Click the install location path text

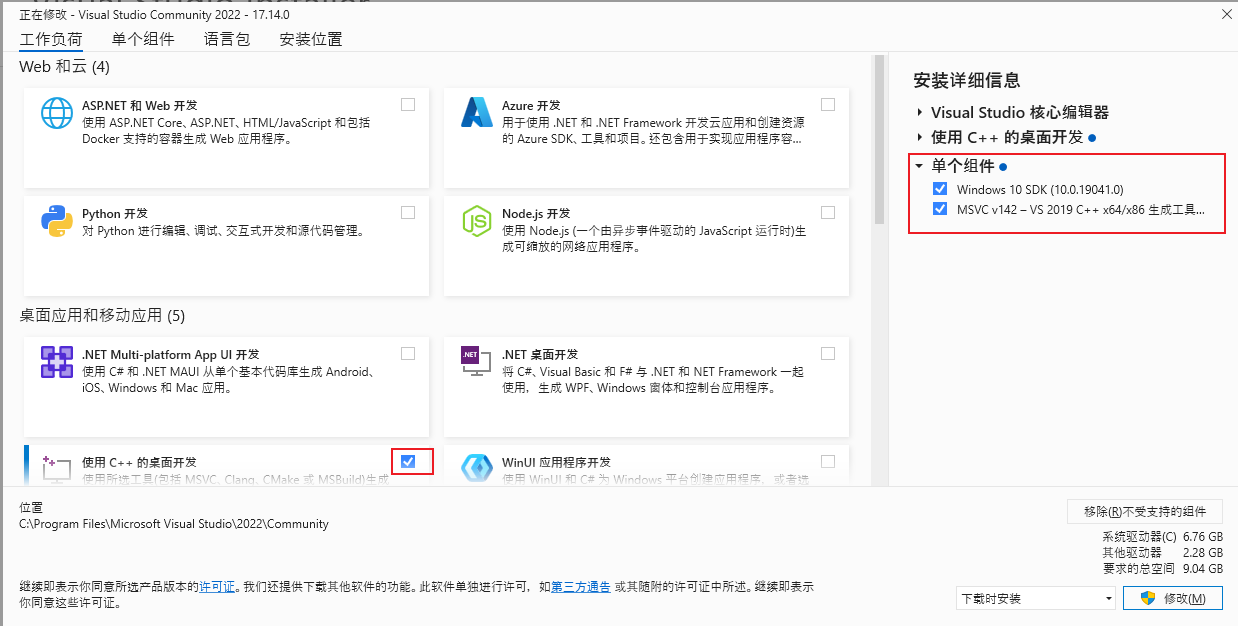[x=174, y=524]
